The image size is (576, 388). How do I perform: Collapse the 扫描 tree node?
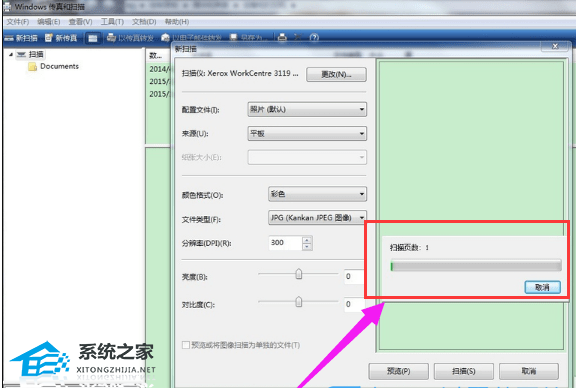(x=11, y=54)
